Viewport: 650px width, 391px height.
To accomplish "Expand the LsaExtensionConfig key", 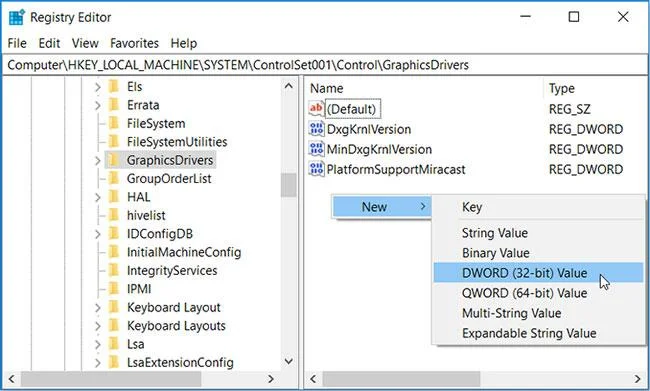I will coord(97,363).
